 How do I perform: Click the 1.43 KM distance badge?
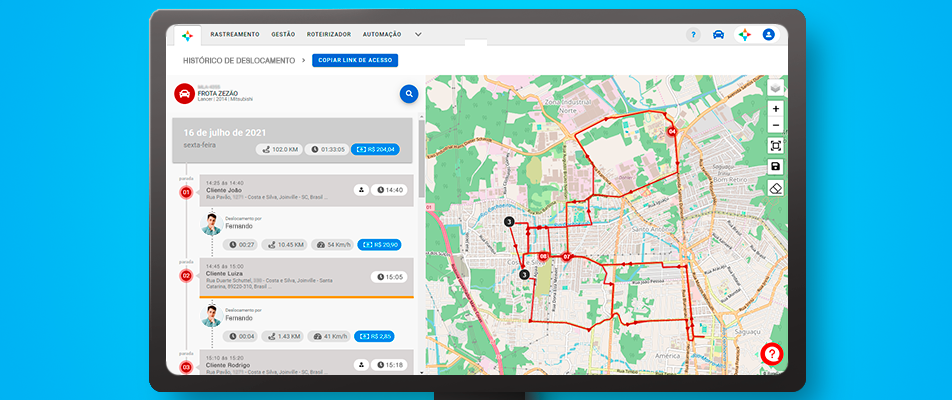tap(284, 336)
